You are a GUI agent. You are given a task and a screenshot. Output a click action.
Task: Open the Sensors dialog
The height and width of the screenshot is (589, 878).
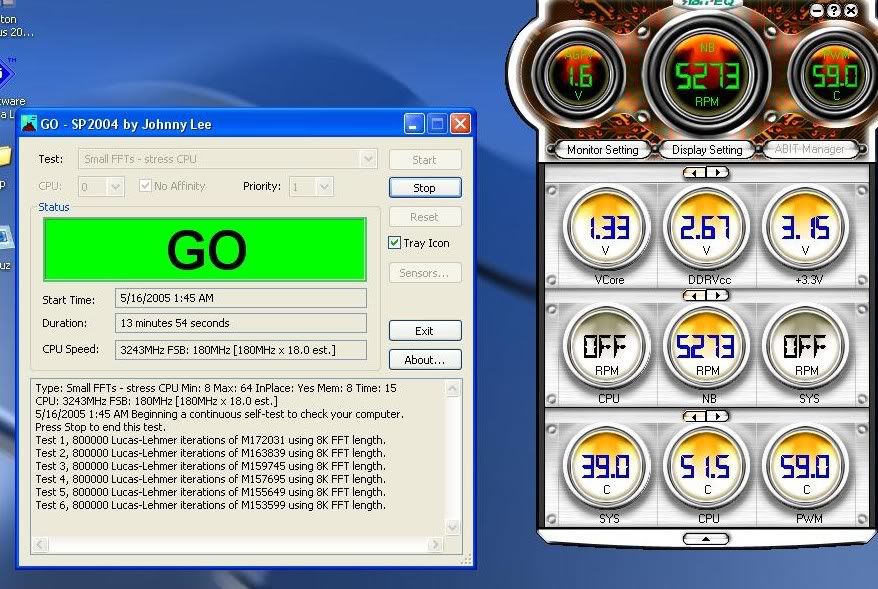425,273
